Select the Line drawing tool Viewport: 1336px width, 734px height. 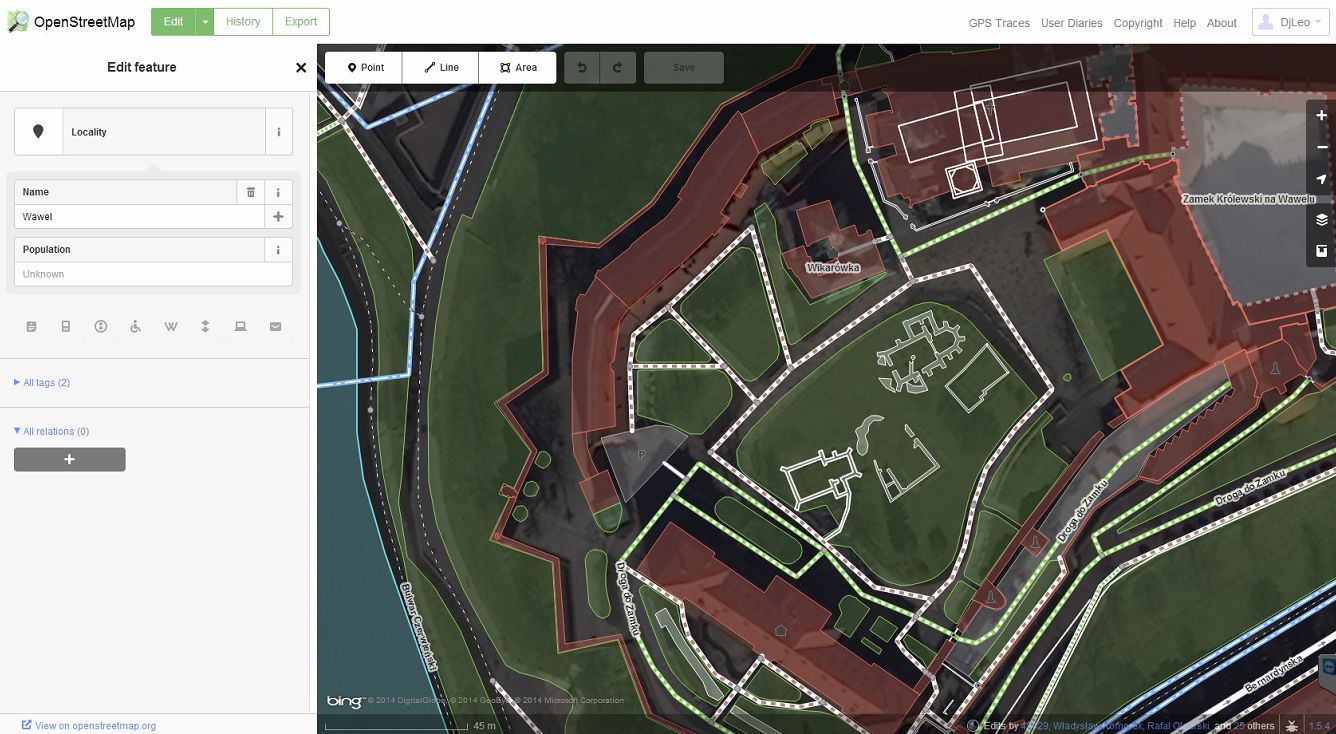click(x=441, y=68)
